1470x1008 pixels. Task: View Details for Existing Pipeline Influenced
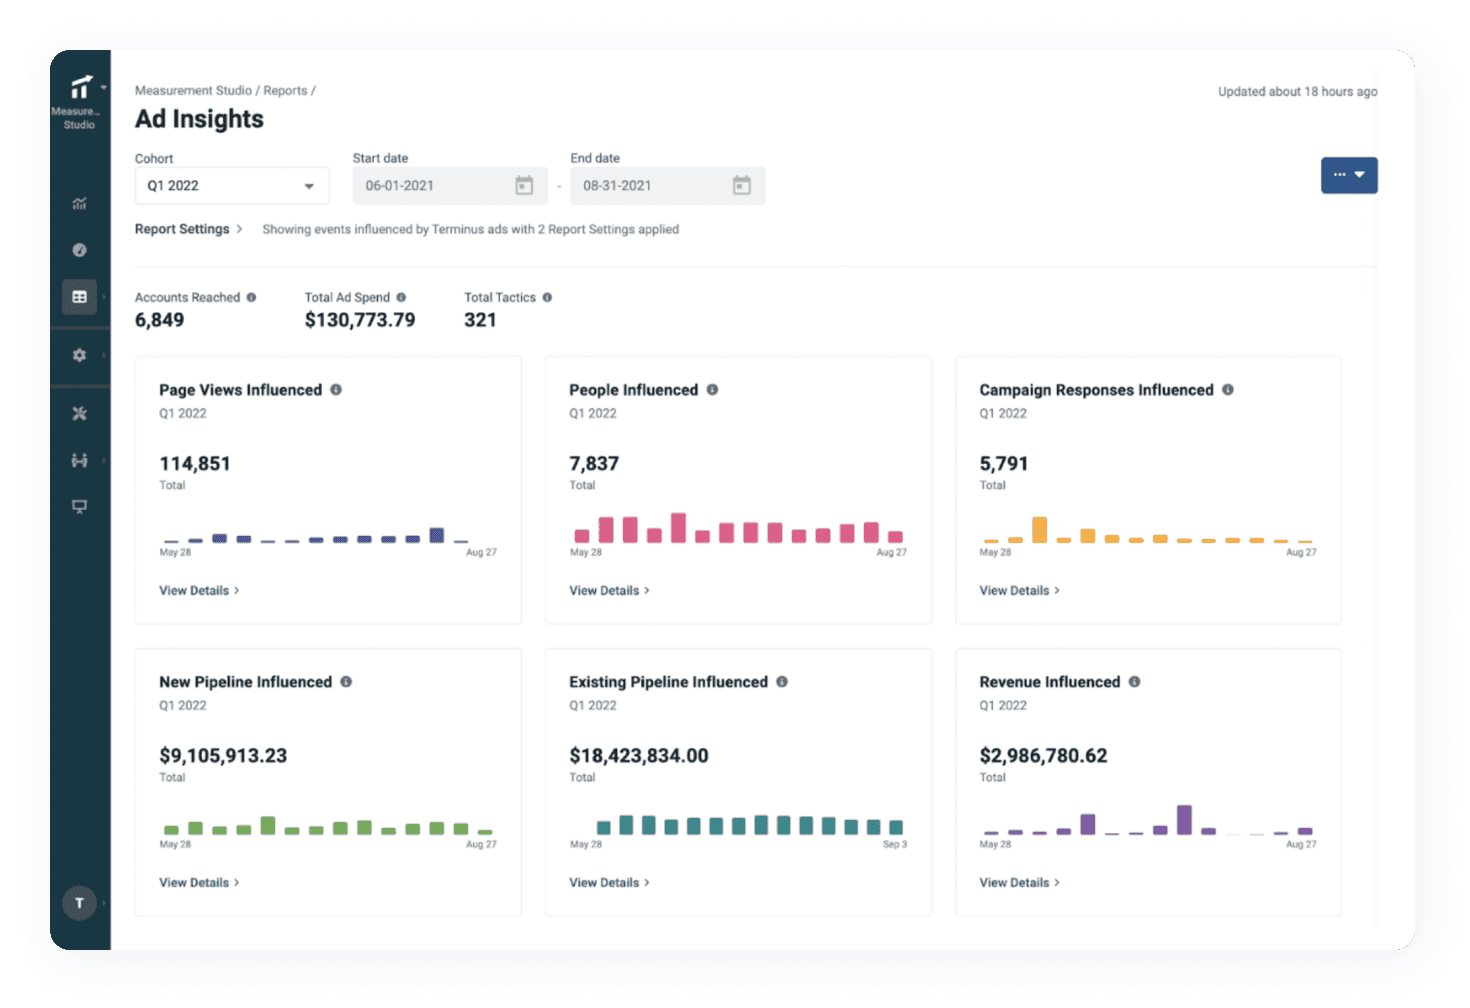(609, 882)
